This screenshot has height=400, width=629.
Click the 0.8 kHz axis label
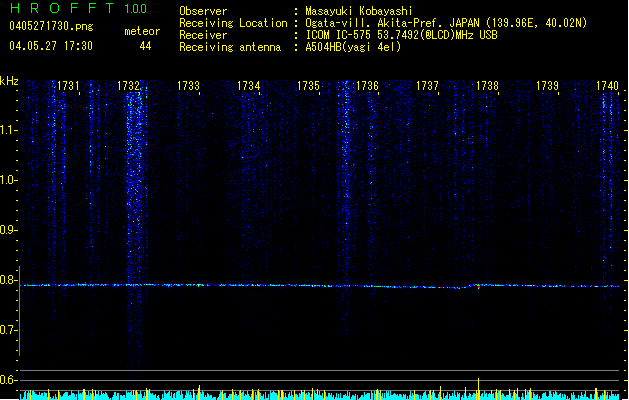8,280
